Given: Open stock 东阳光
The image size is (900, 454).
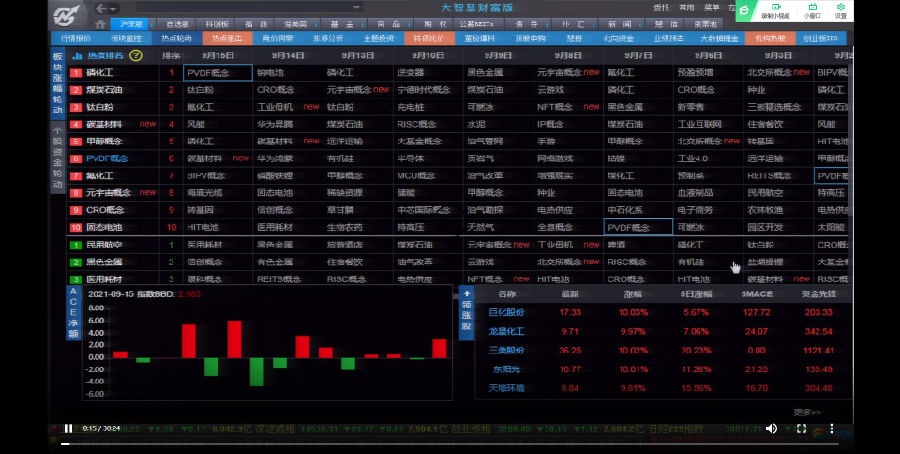Looking at the screenshot, I should click(x=506, y=369).
